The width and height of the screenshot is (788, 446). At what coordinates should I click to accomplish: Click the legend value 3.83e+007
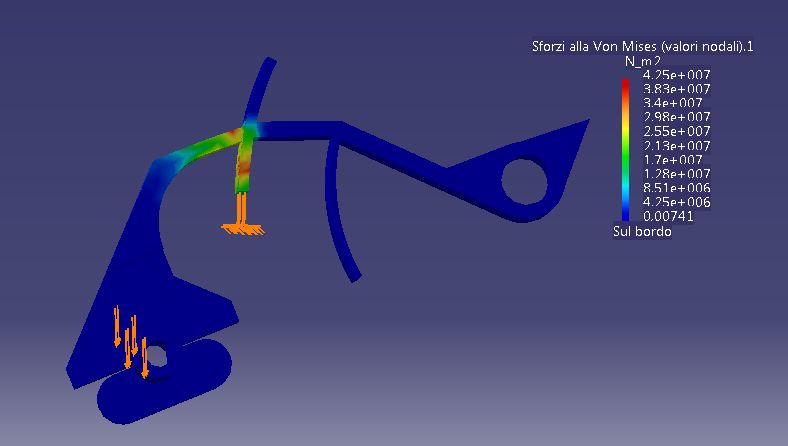[676, 89]
